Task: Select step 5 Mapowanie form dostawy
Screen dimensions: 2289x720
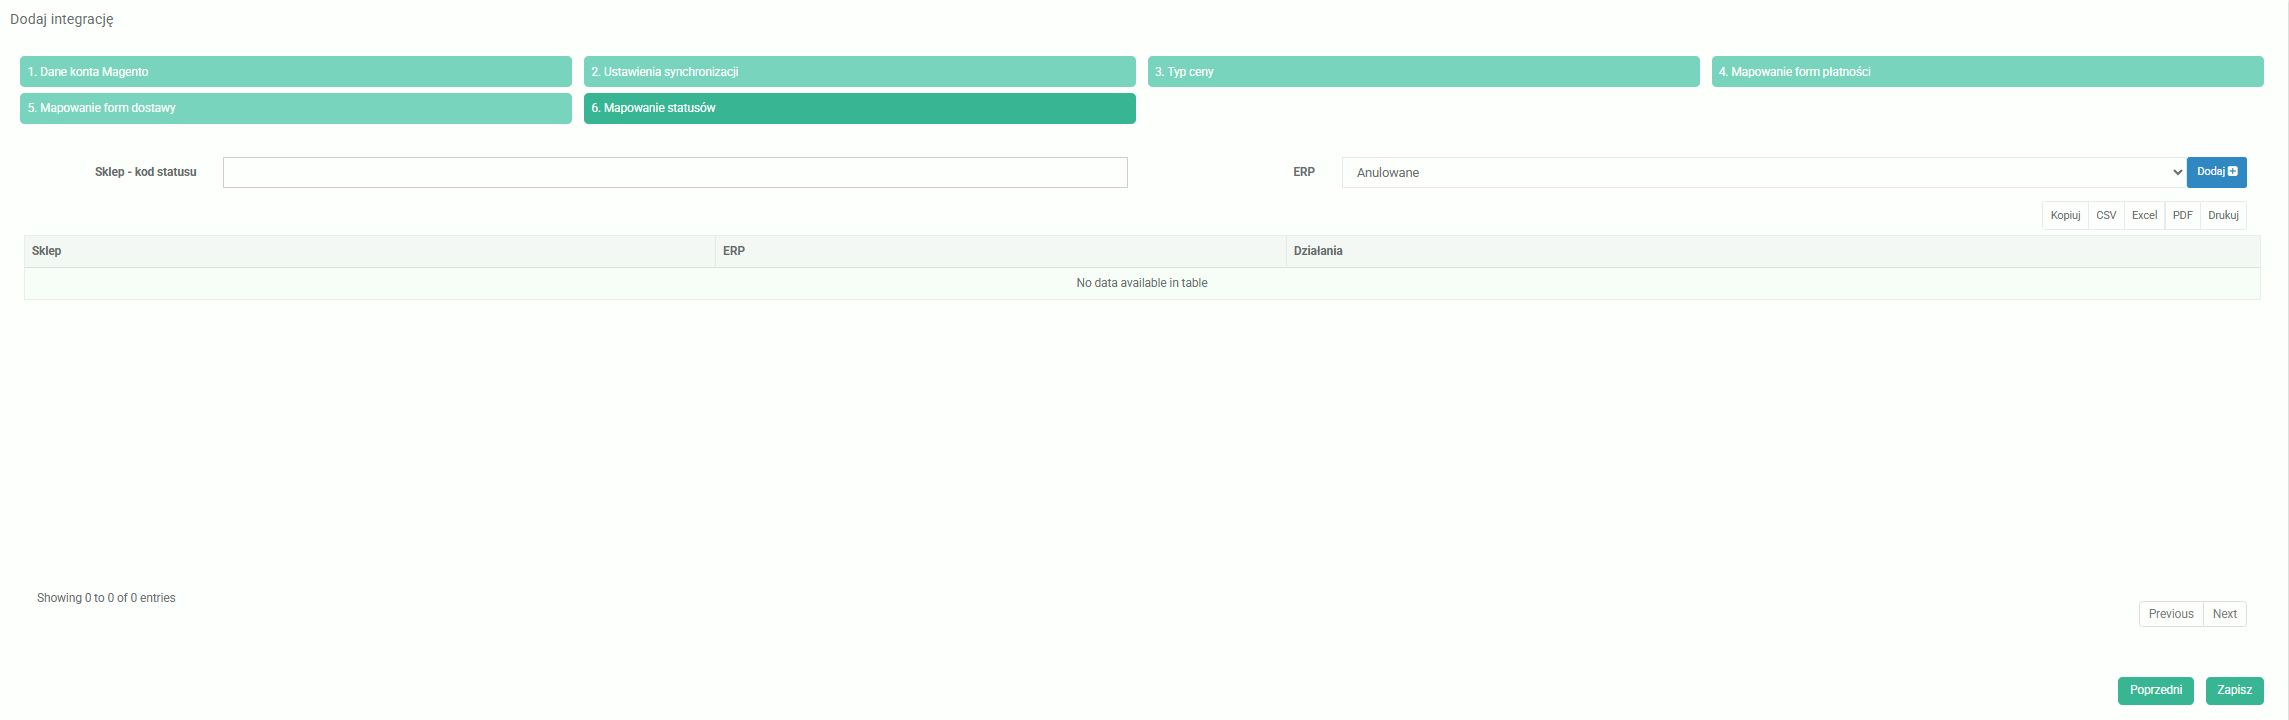Action: pyautogui.click(x=295, y=108)
